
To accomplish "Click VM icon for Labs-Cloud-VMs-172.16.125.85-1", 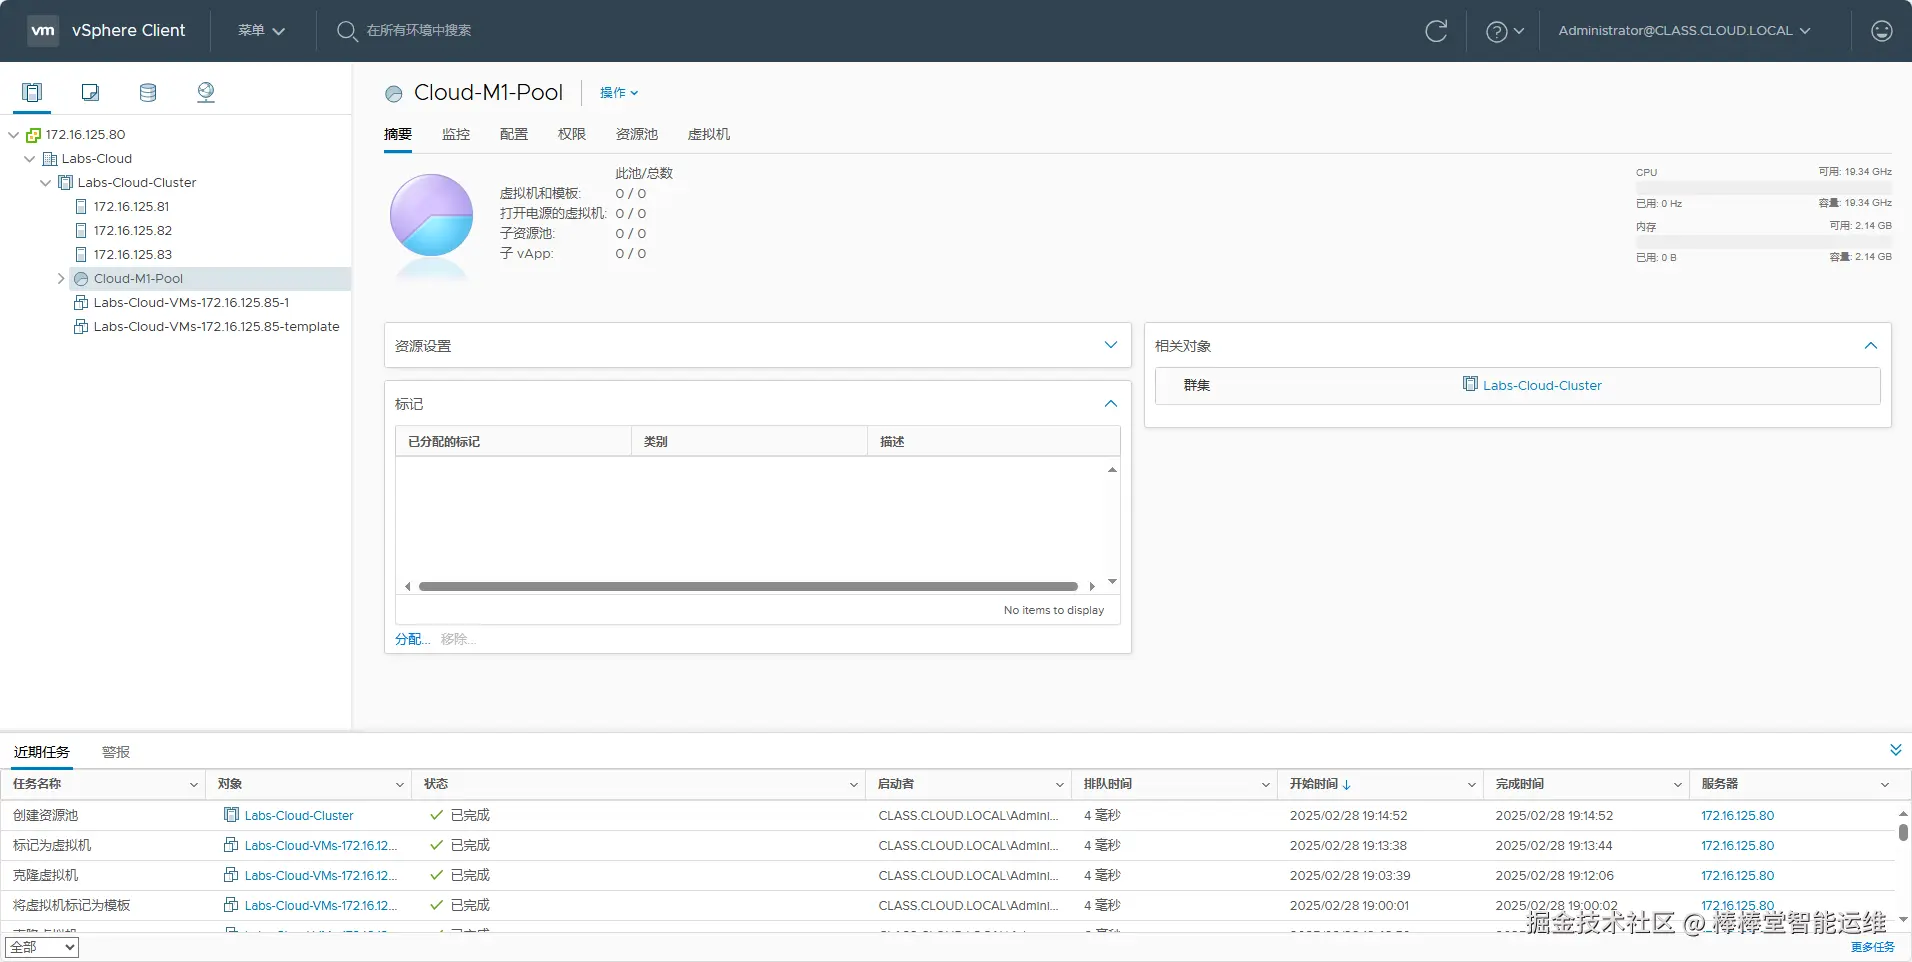I will tap(81, 303).
